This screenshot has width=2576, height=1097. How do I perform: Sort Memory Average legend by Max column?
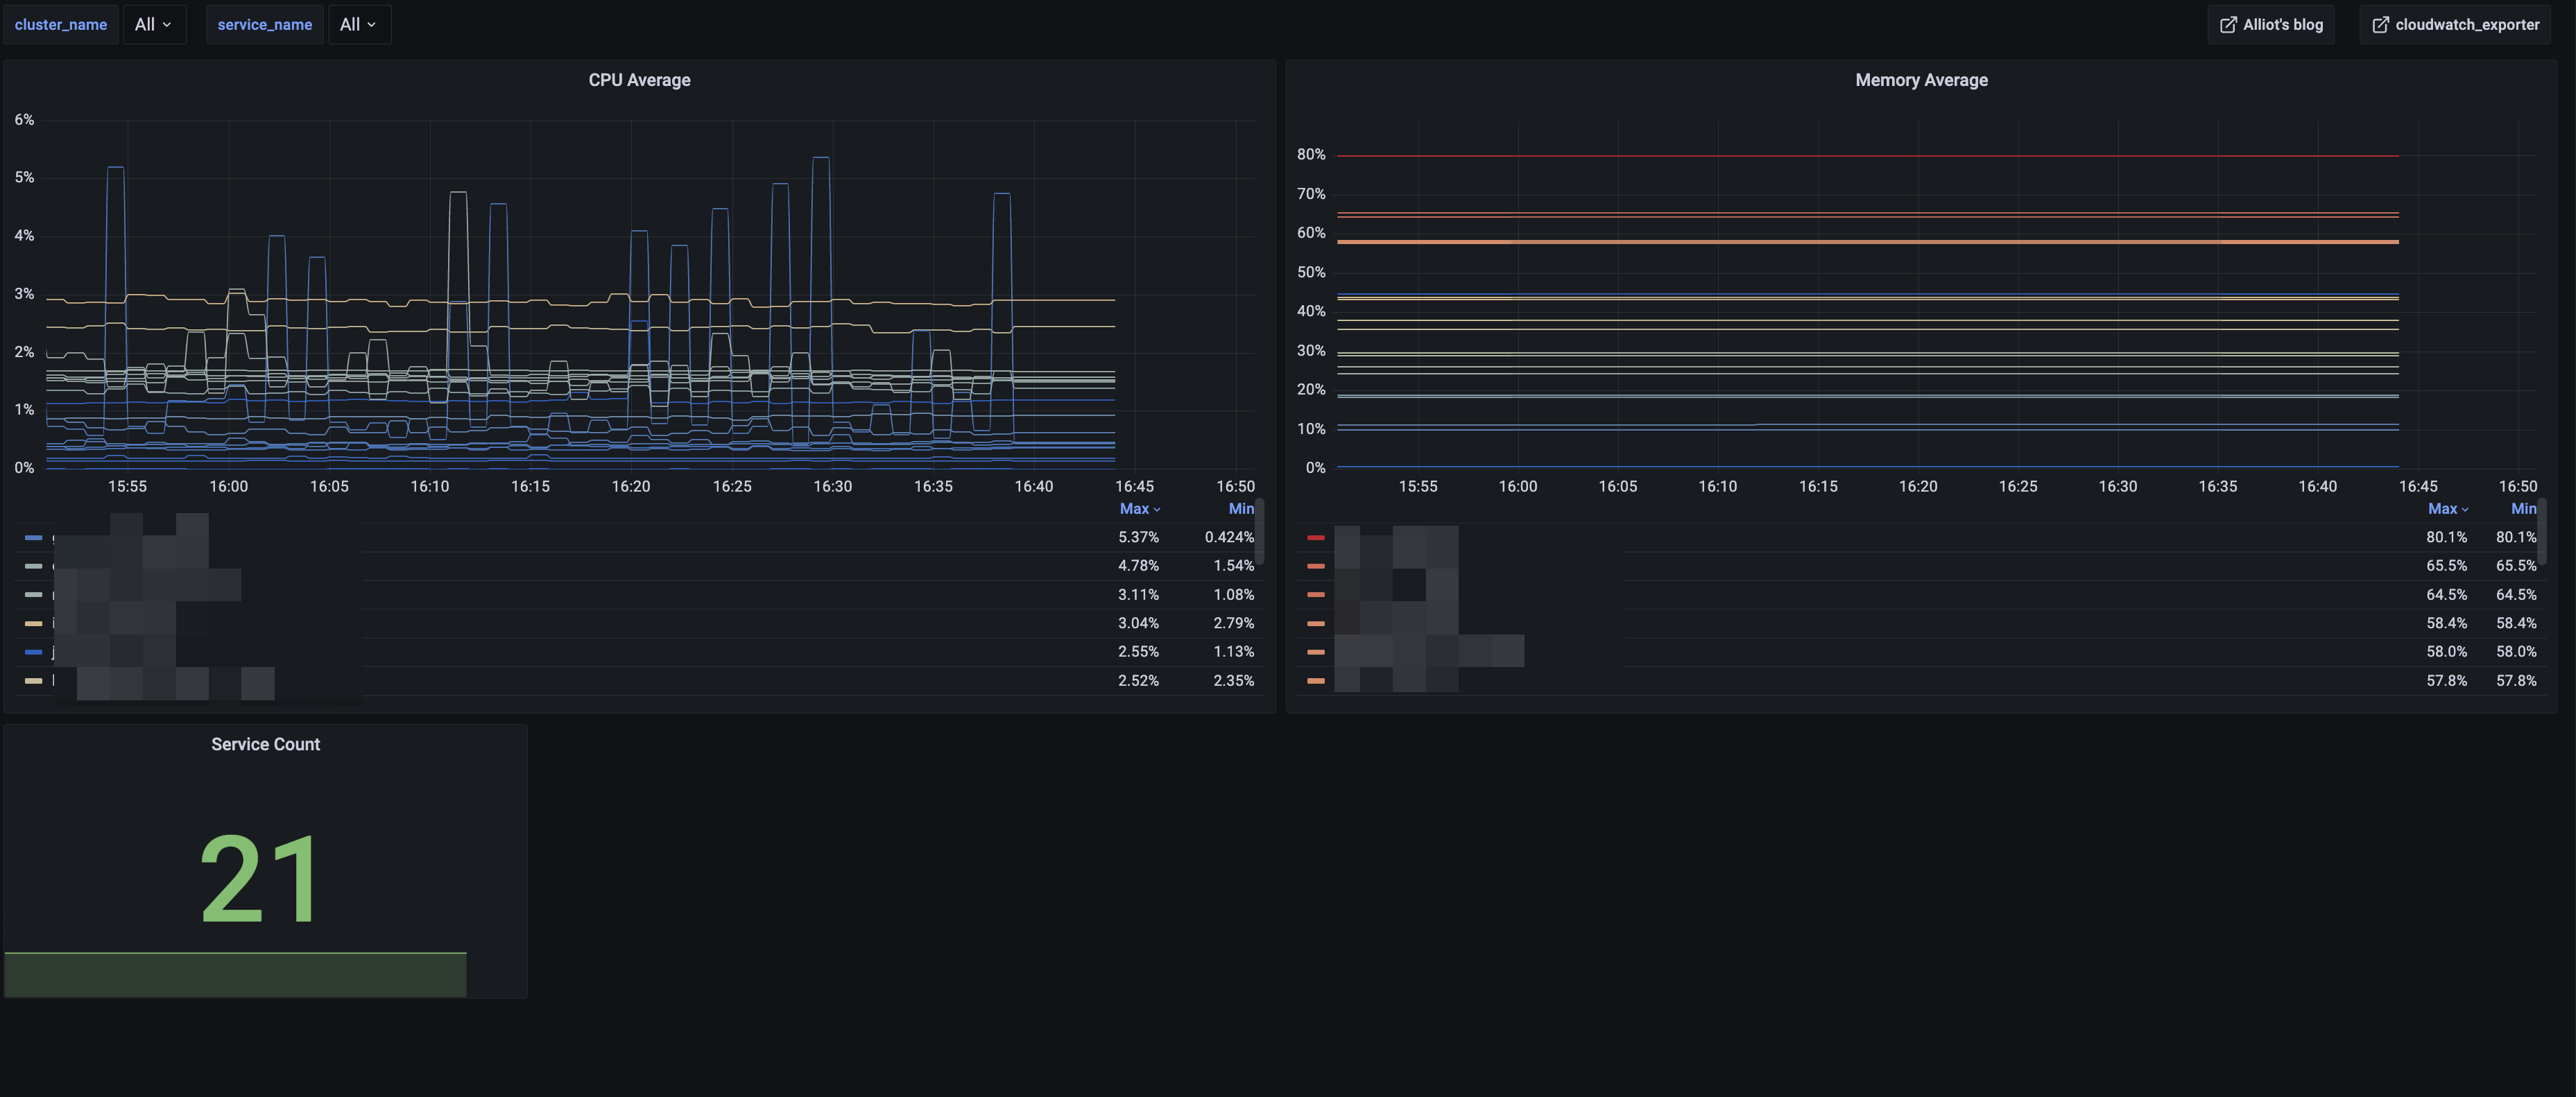tap(2447, 509)
